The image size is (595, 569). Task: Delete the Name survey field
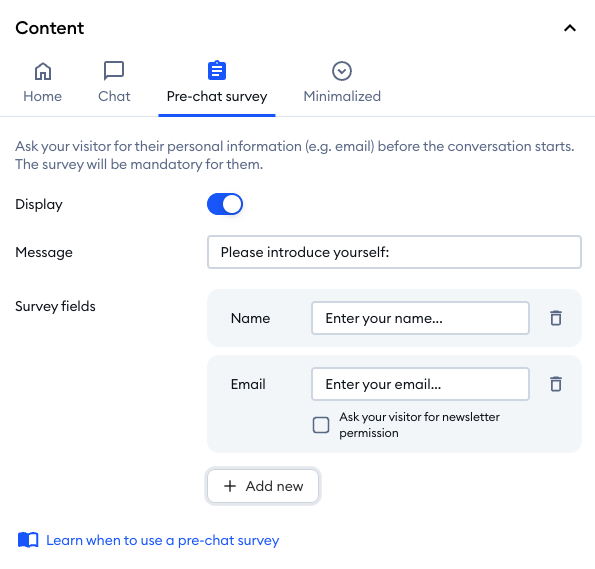tap(556, 318)
